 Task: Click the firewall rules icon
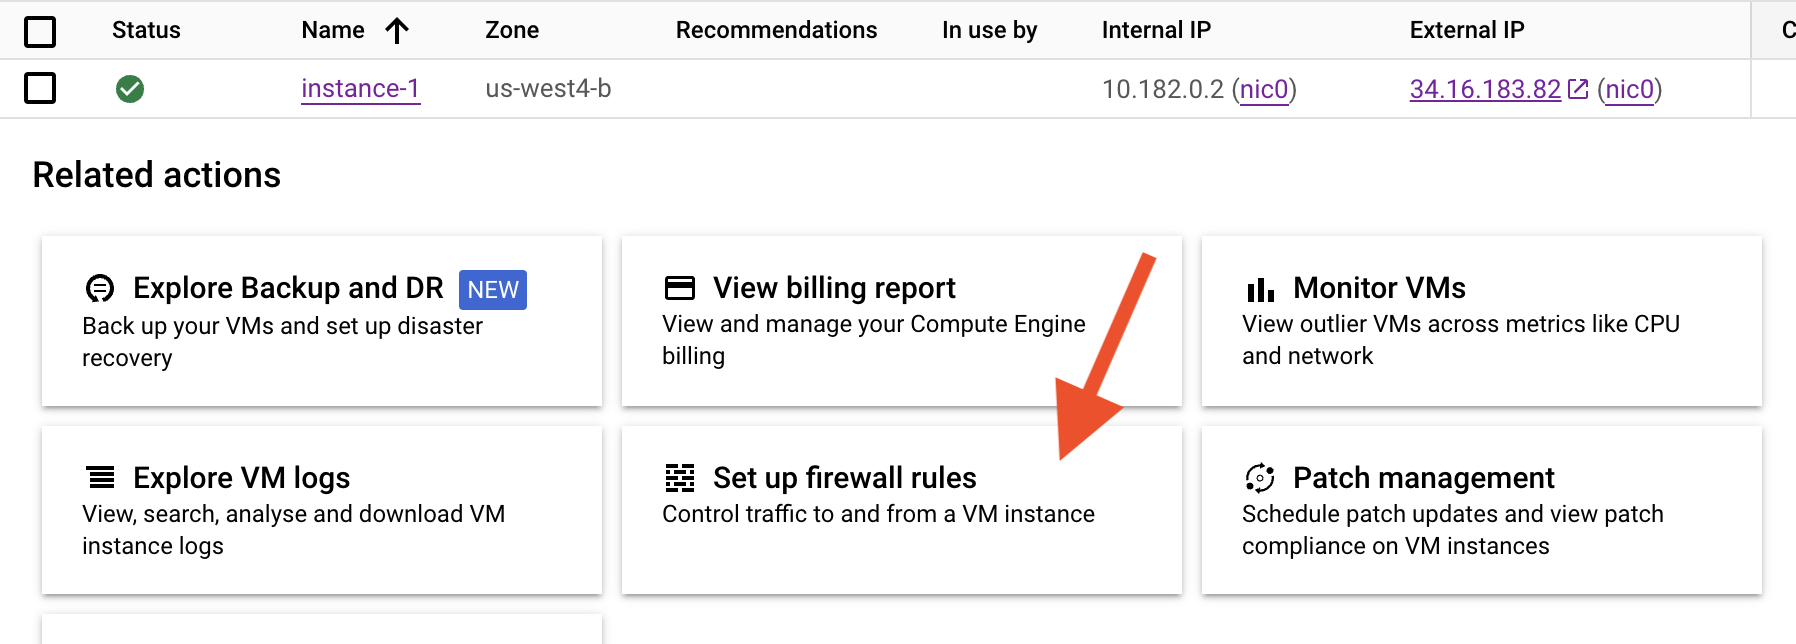[680, 478]
